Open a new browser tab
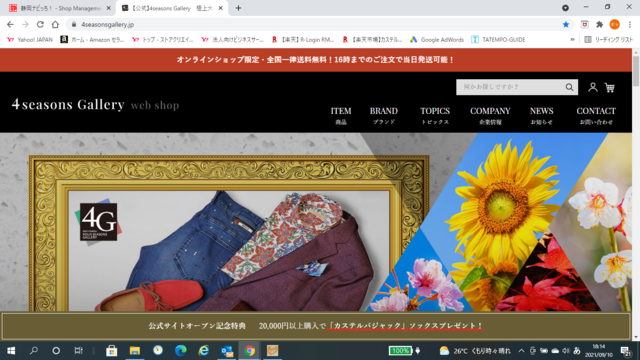 pos(238,8)
